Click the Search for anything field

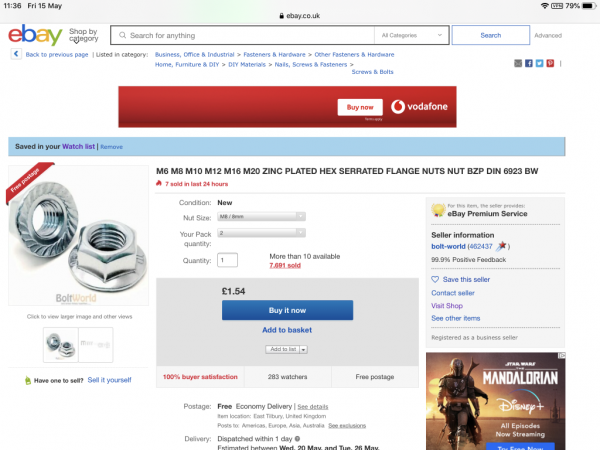tap(250, 35)
